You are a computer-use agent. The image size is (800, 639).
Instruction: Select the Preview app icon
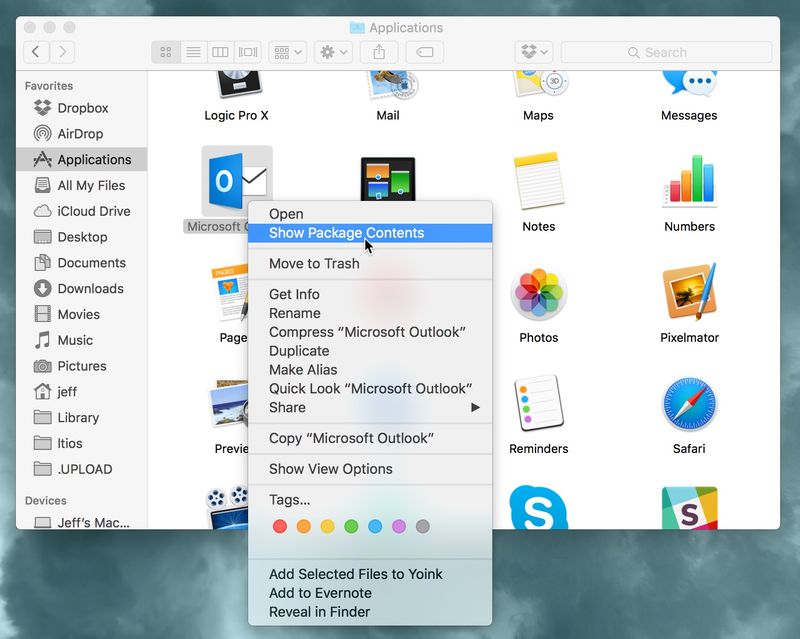click(229, 403)
